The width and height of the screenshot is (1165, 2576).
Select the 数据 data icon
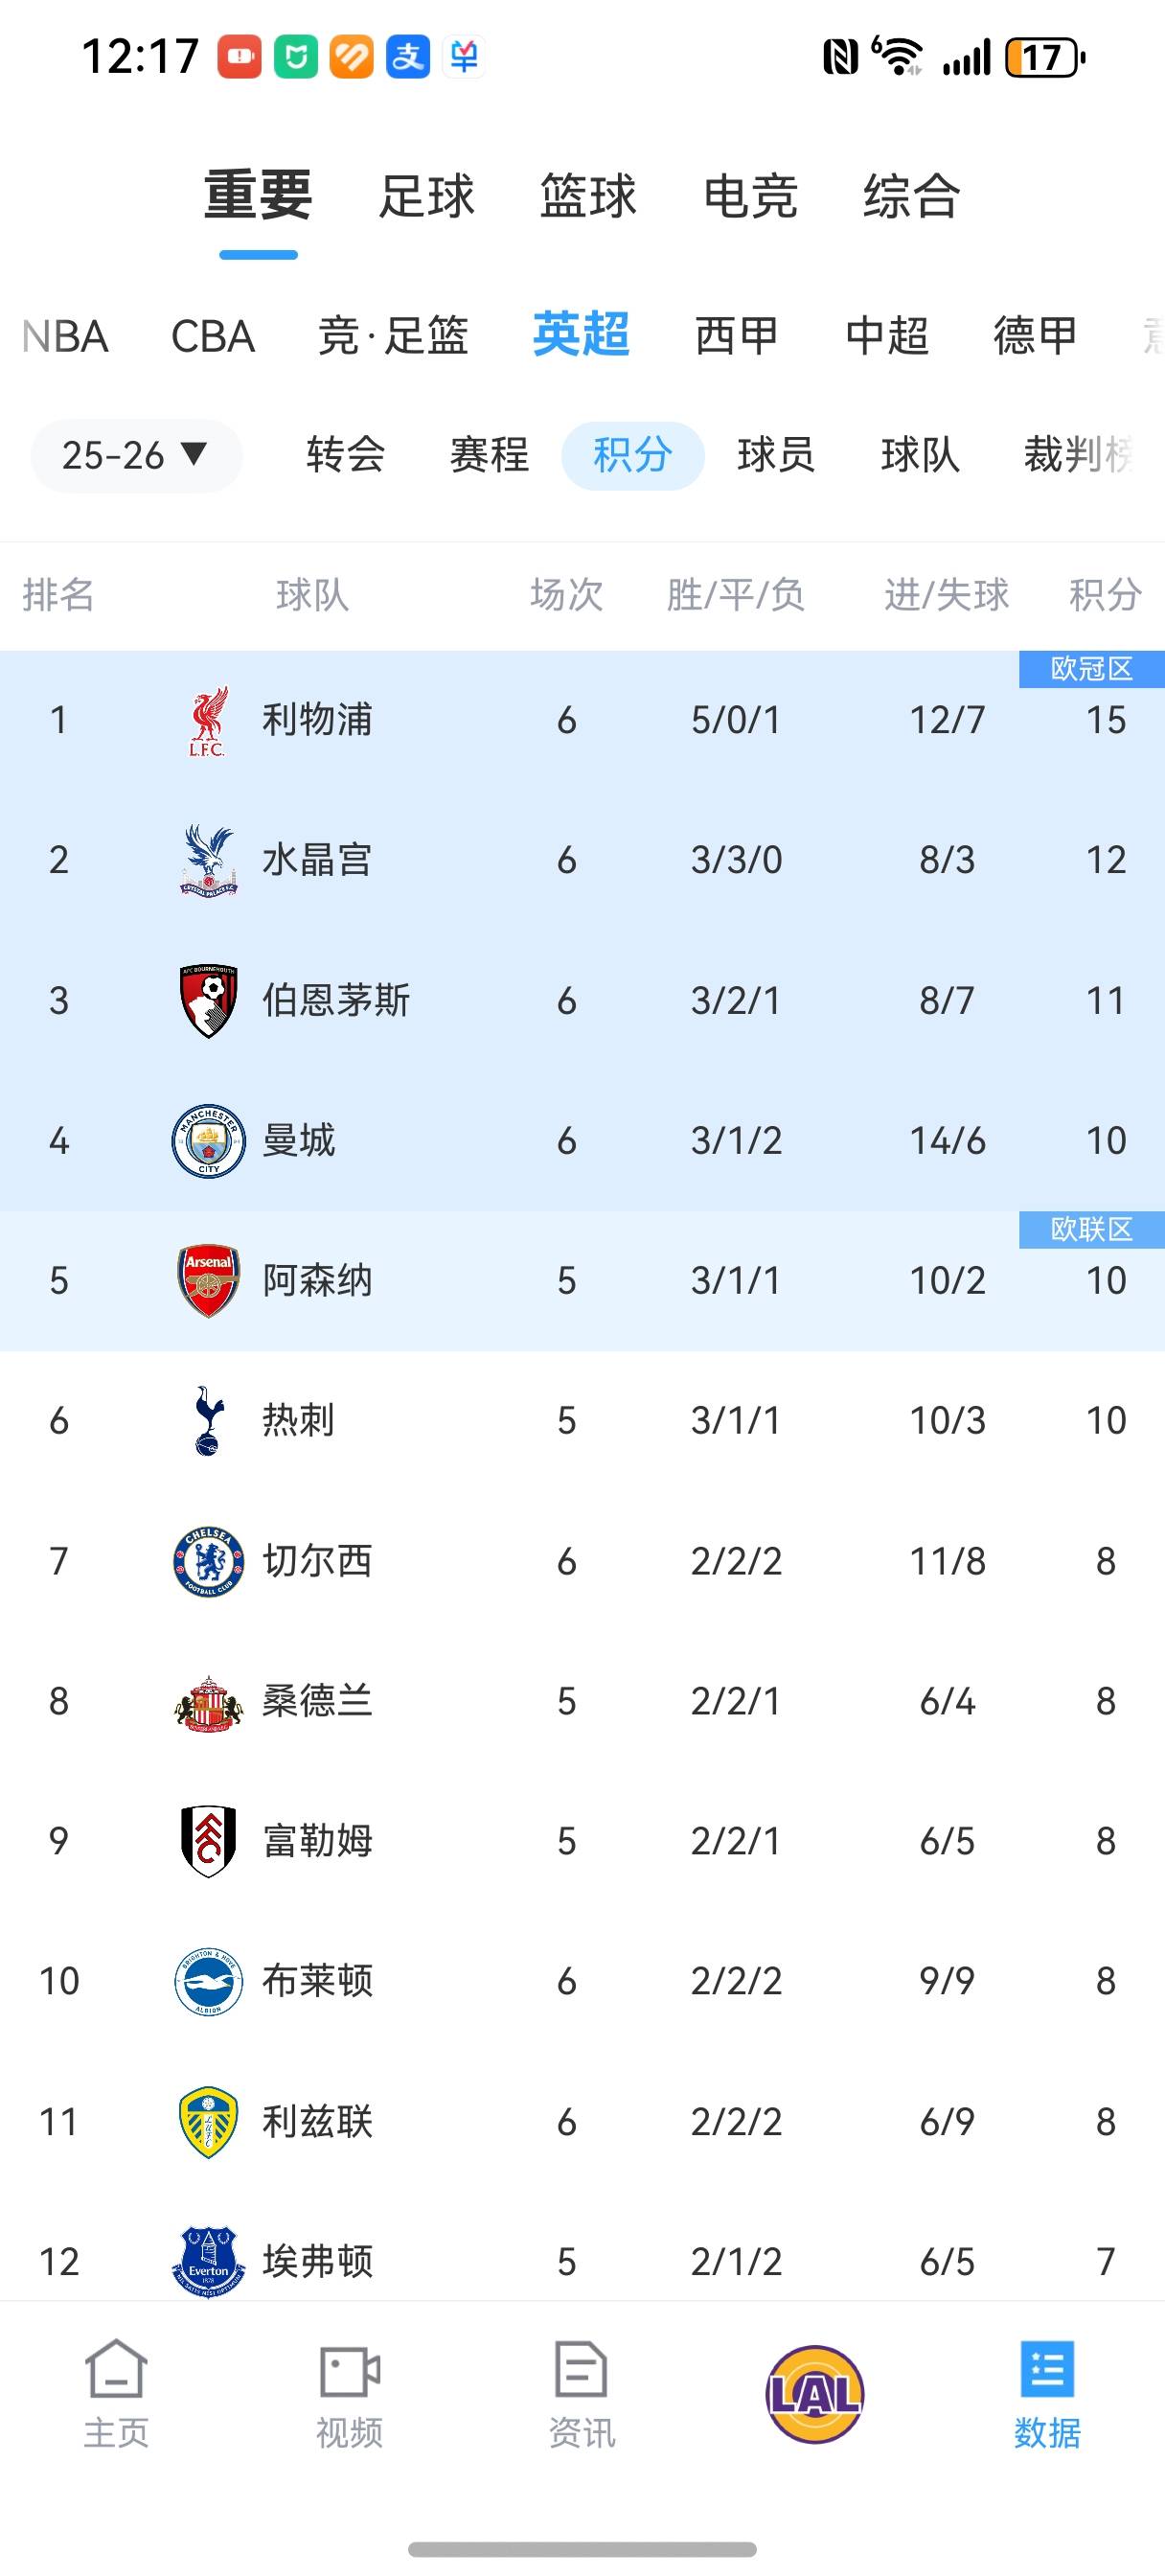(x=1047, y=2370)
